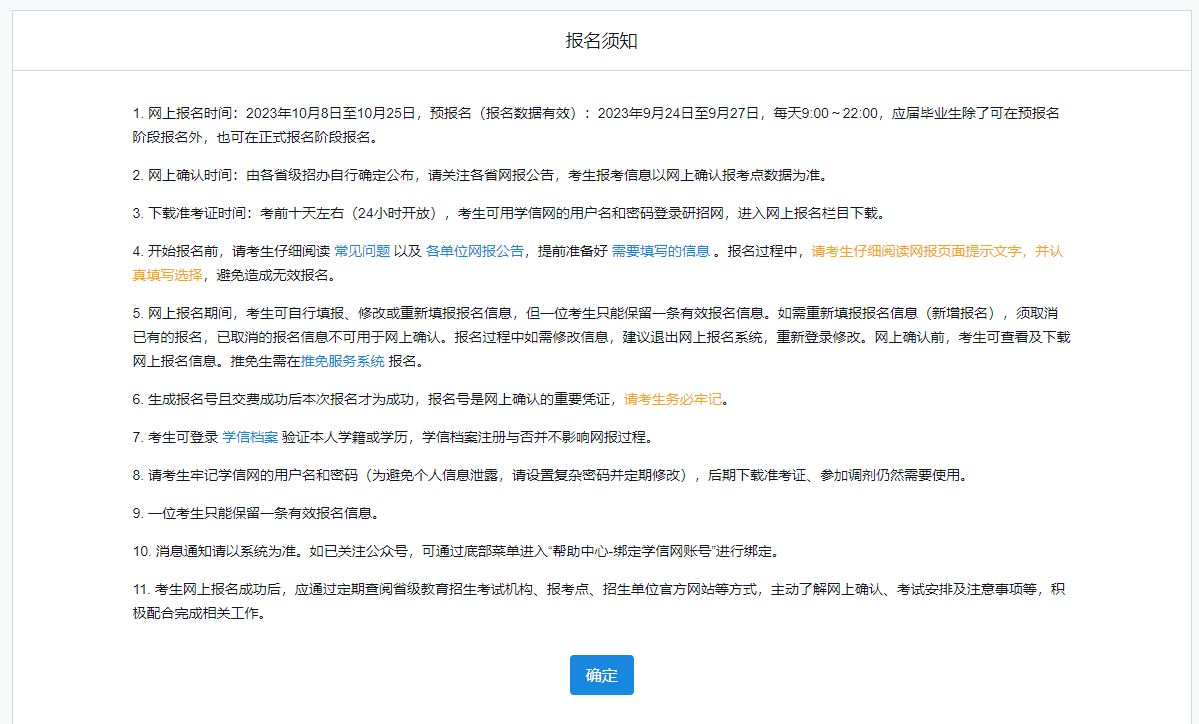Click the 生成报名号且交费成功 text in item 6
Screen dimensions: 1199x724
230,399
